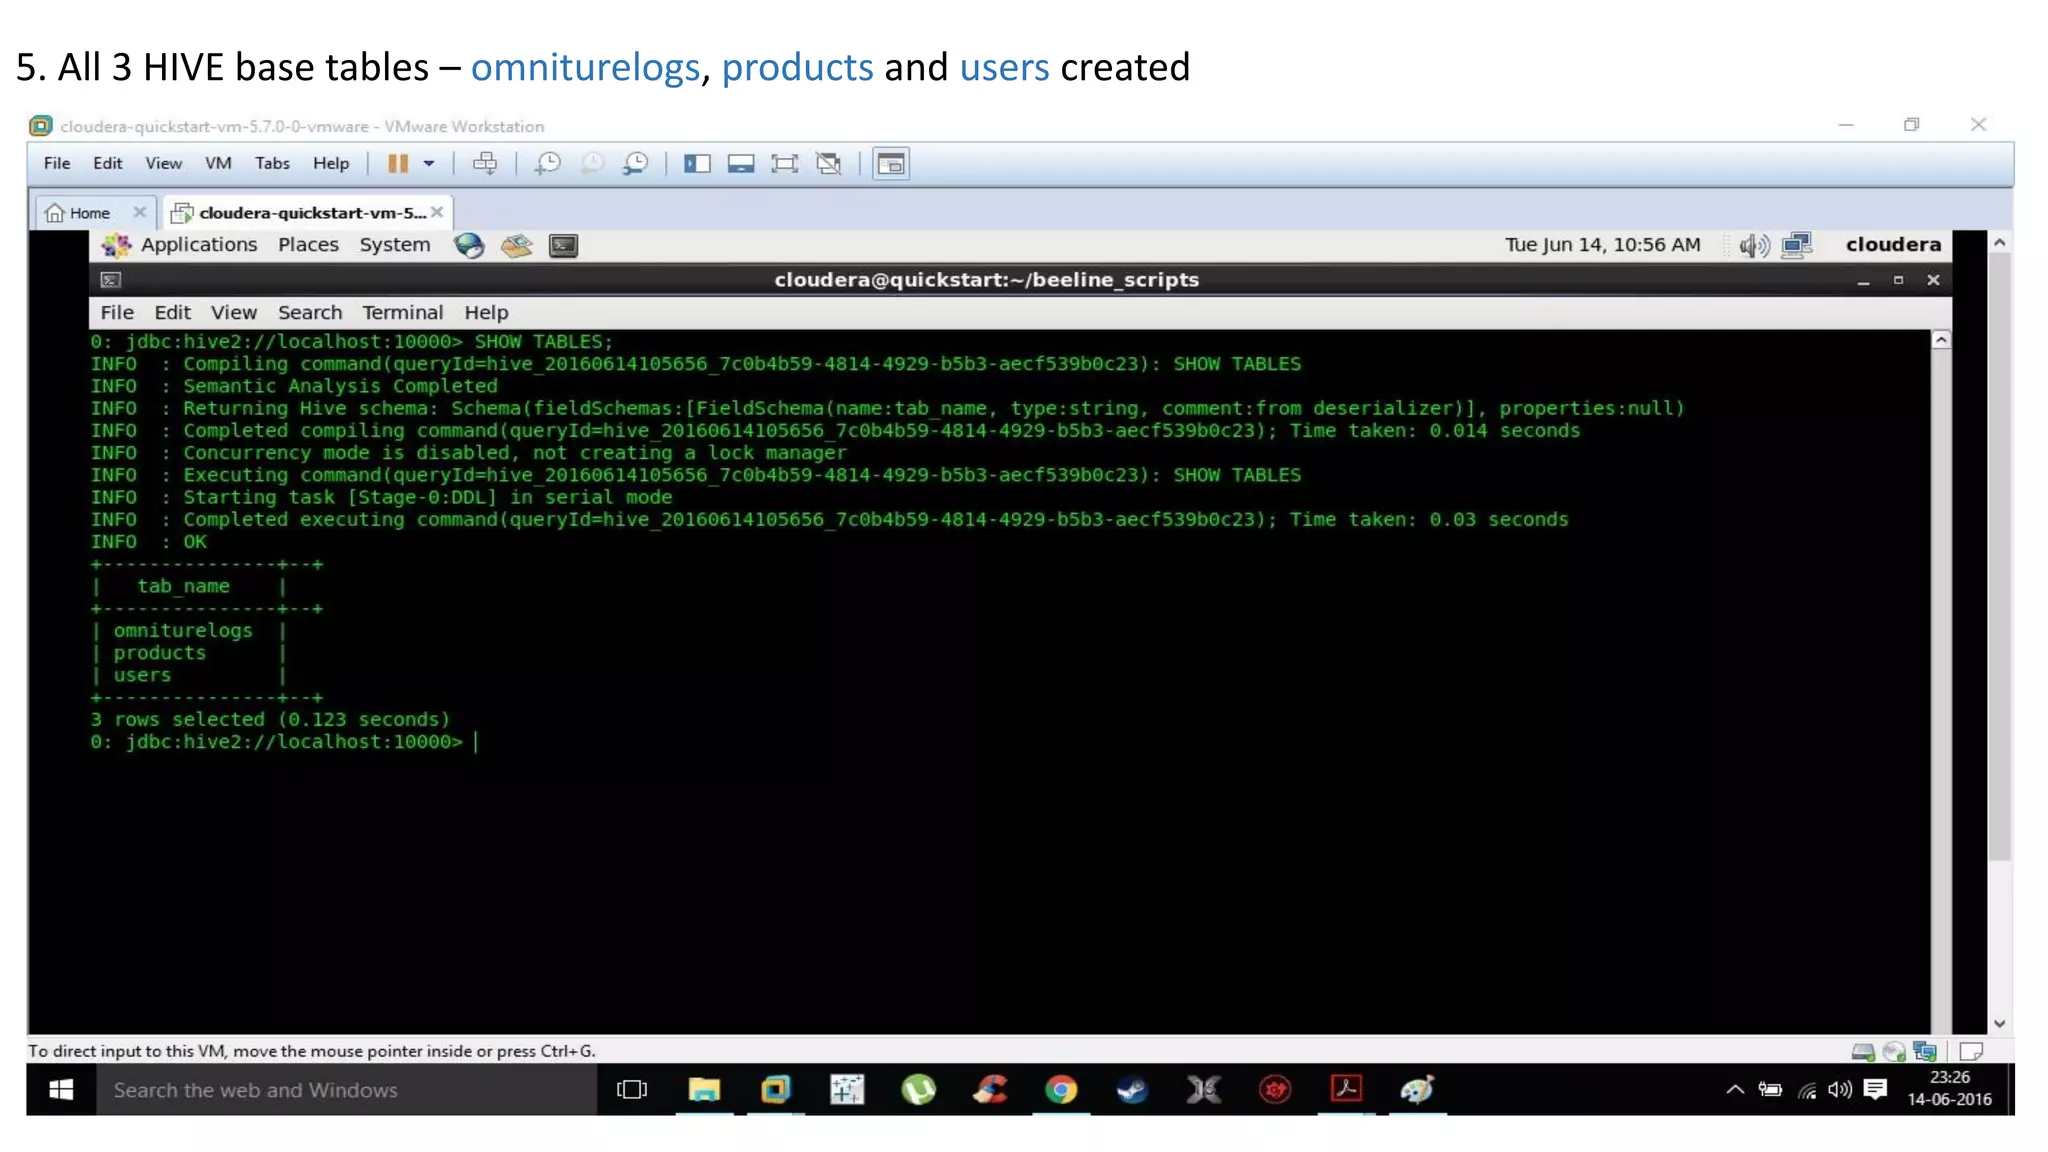Launch the web browser globe icon
The height and width of the screenshot is (1152, 2048).
pos(469,245)
